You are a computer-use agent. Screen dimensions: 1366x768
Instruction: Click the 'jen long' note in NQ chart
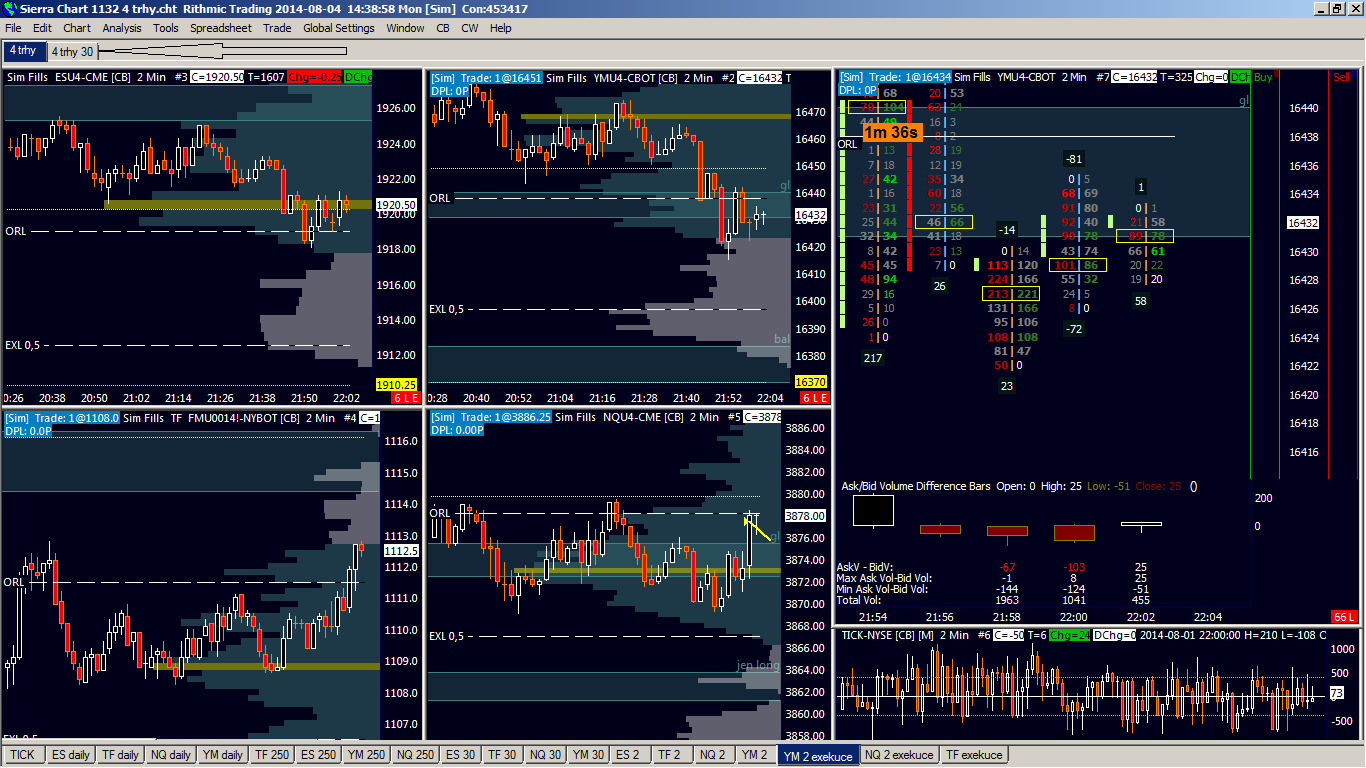pos(758,665)
